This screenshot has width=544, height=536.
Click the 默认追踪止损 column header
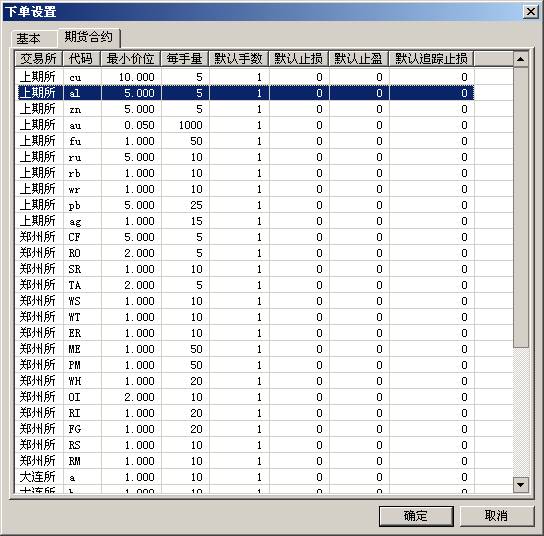431,59
